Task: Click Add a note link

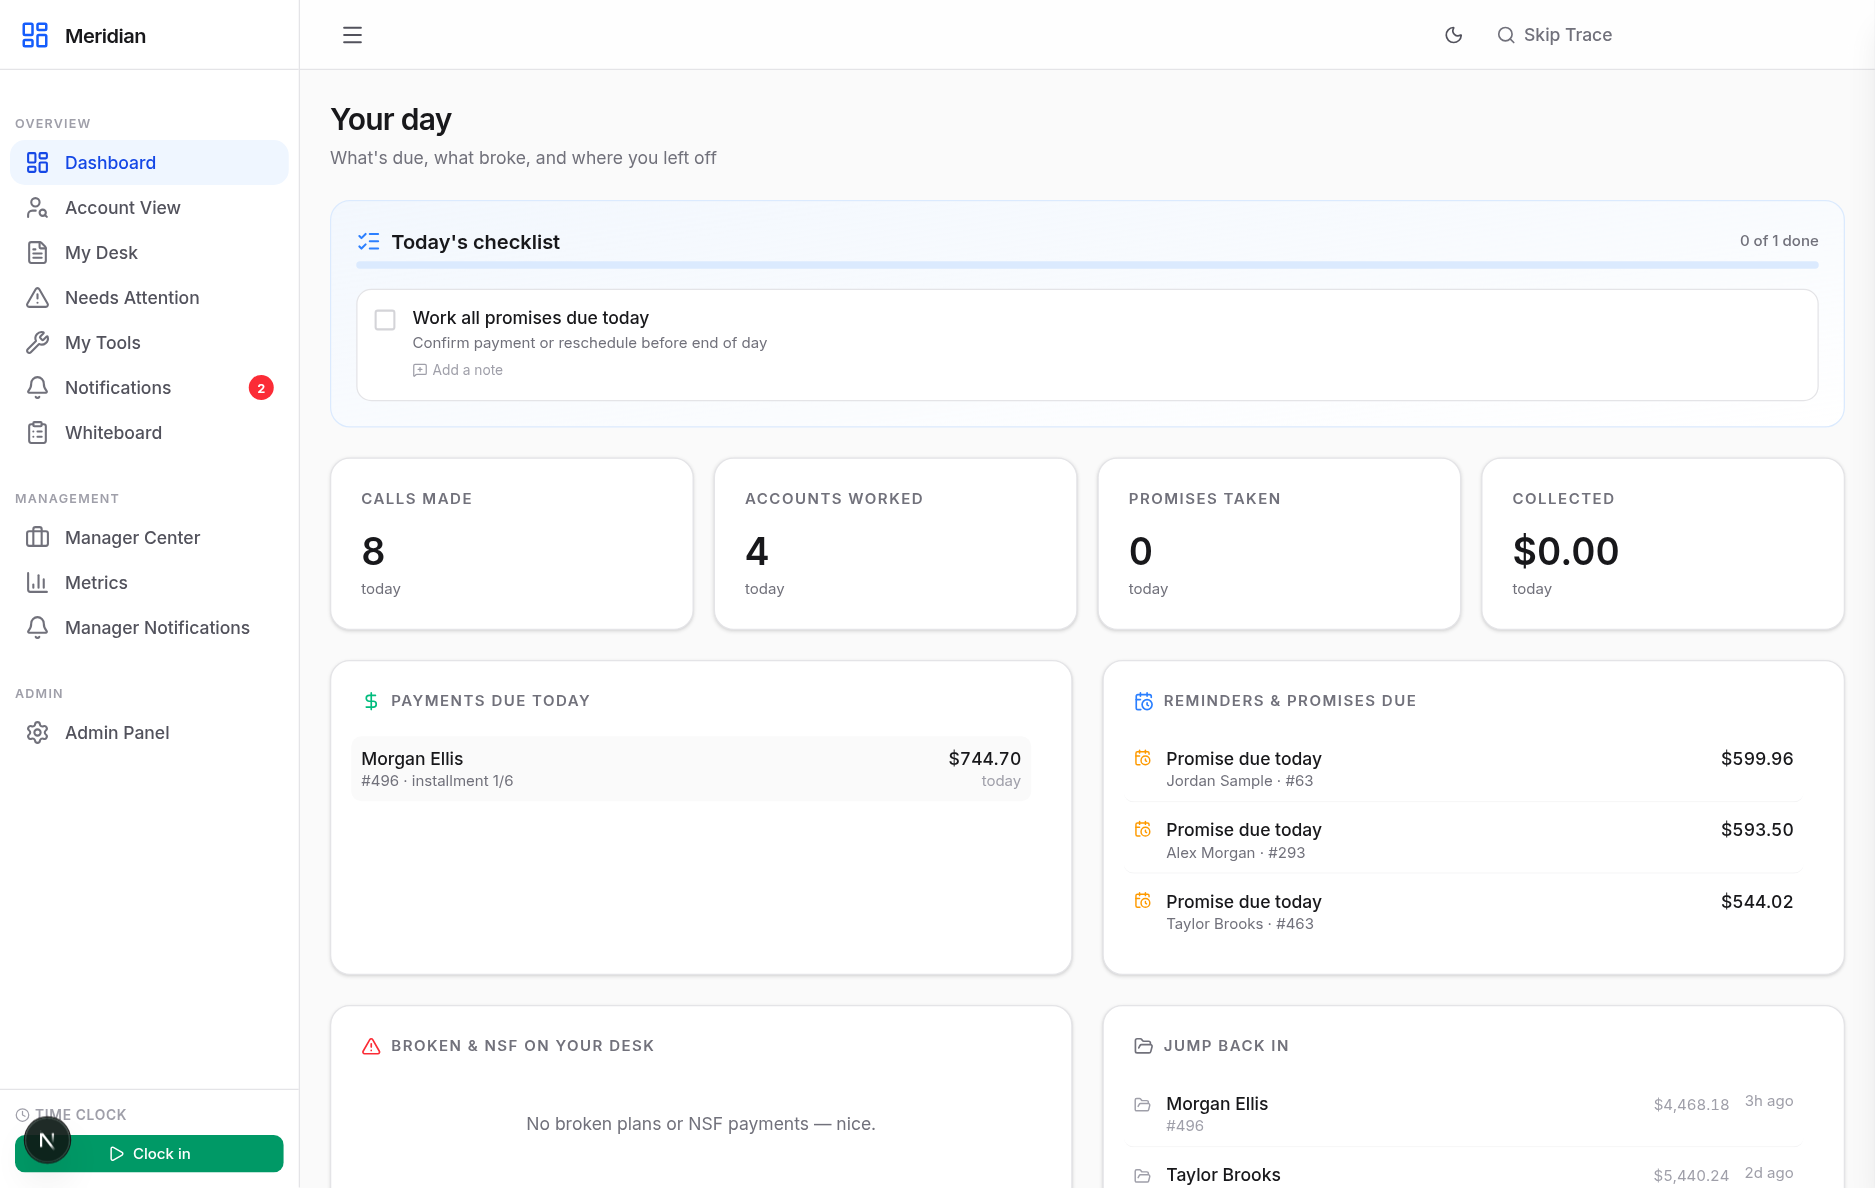Action: point(458,370)
